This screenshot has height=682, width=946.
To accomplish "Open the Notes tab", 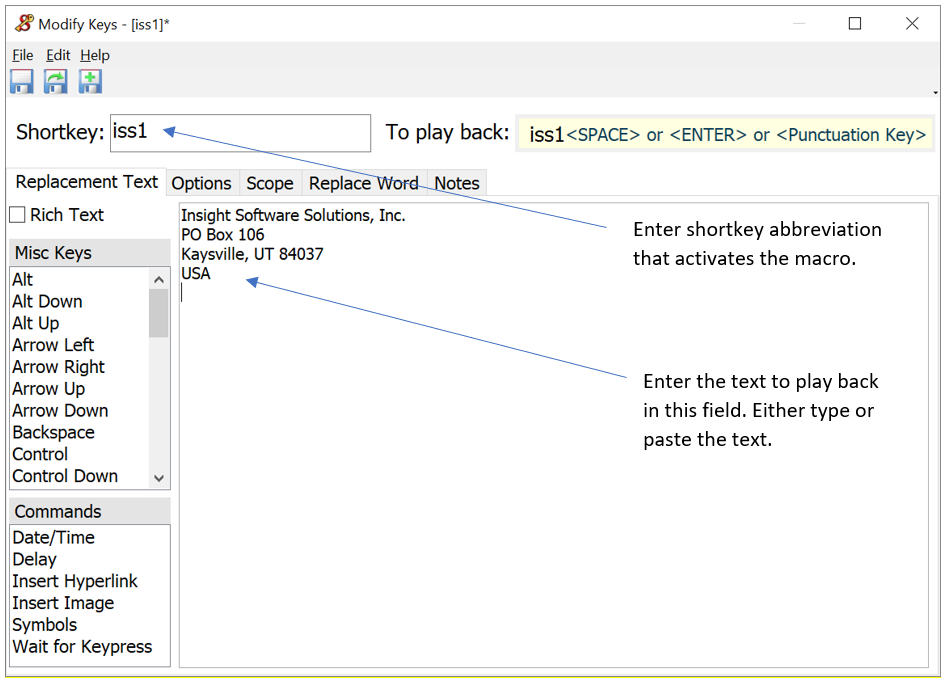I will [x=457, y=183].
